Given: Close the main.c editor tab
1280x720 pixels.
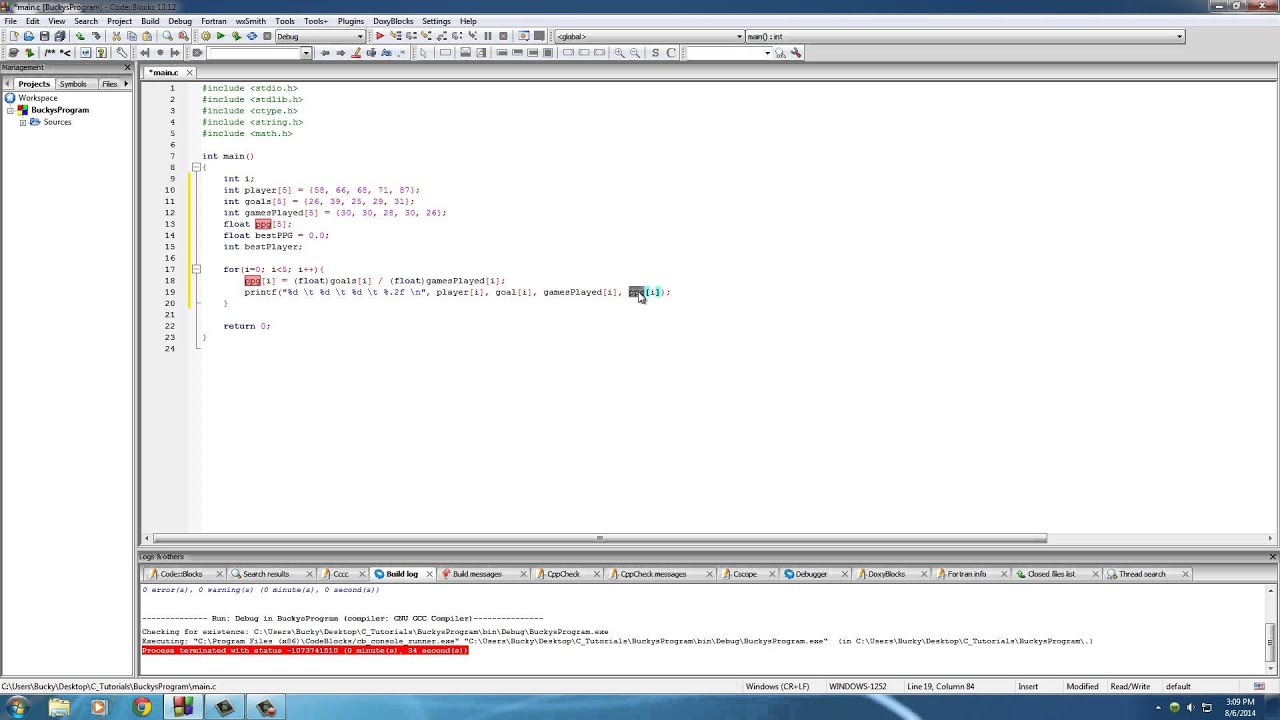Looking at the screenshot, I should (189, 72).
